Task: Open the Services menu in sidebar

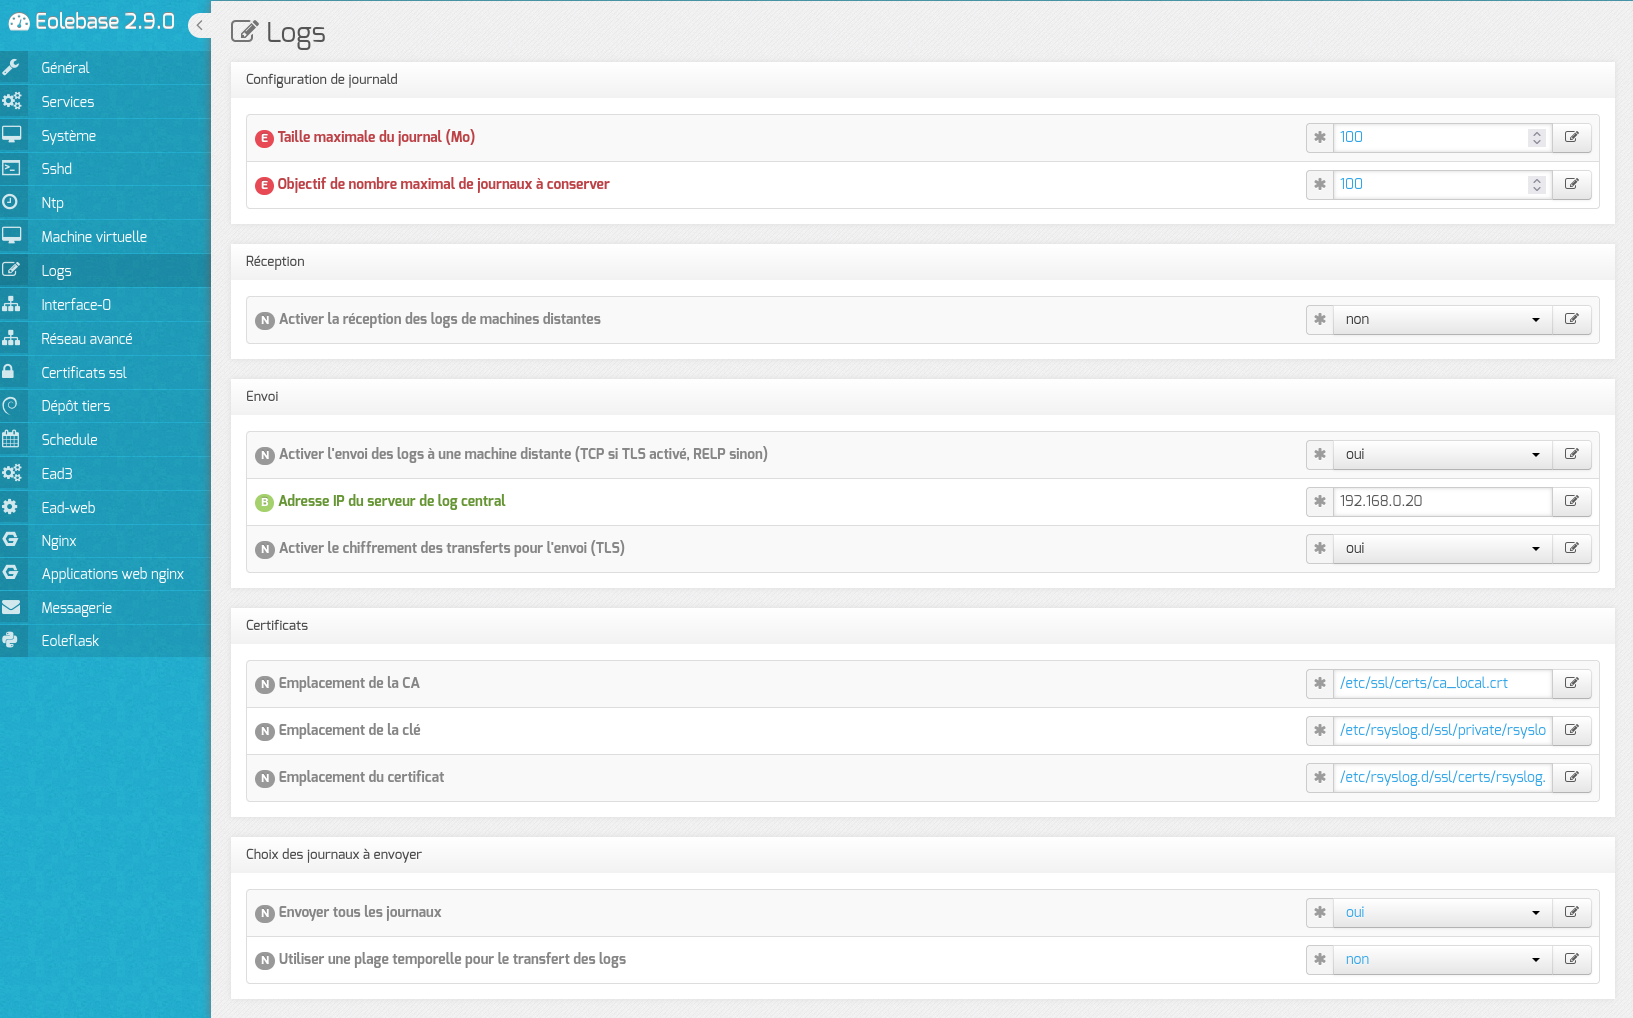Action: coord(68,102)
